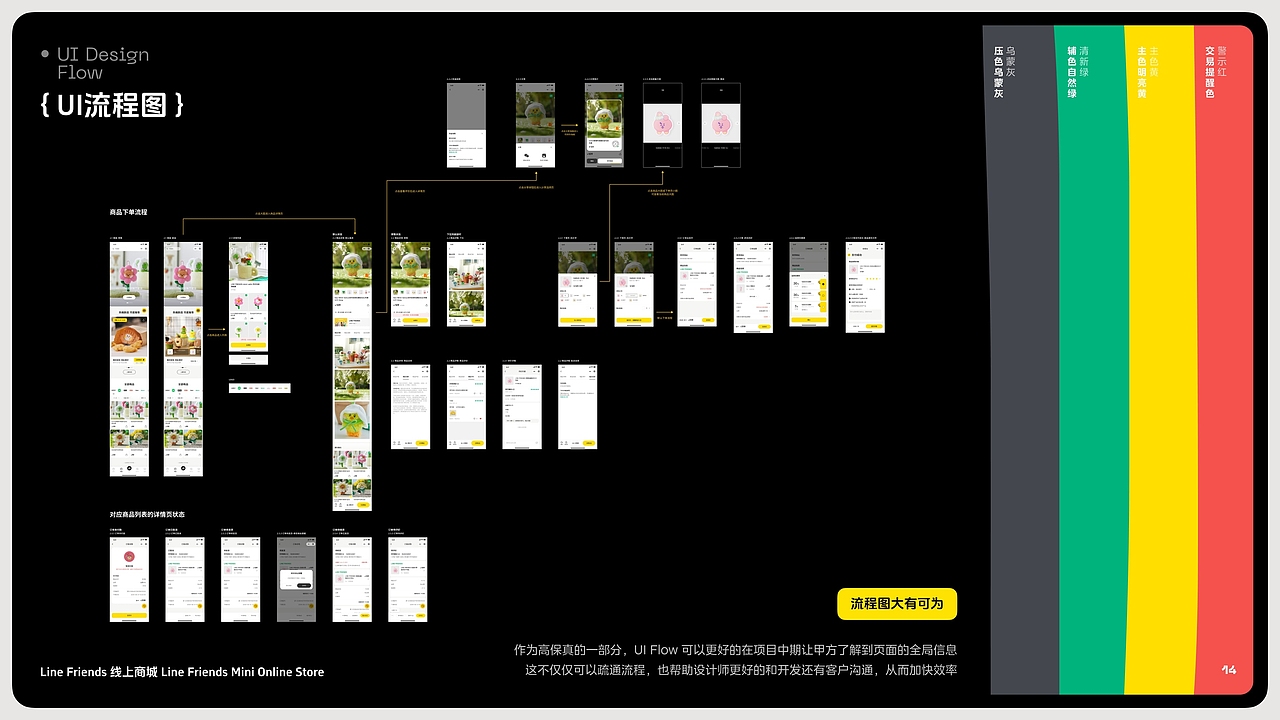Click the { UI流程图 } title

click(112, 105)
